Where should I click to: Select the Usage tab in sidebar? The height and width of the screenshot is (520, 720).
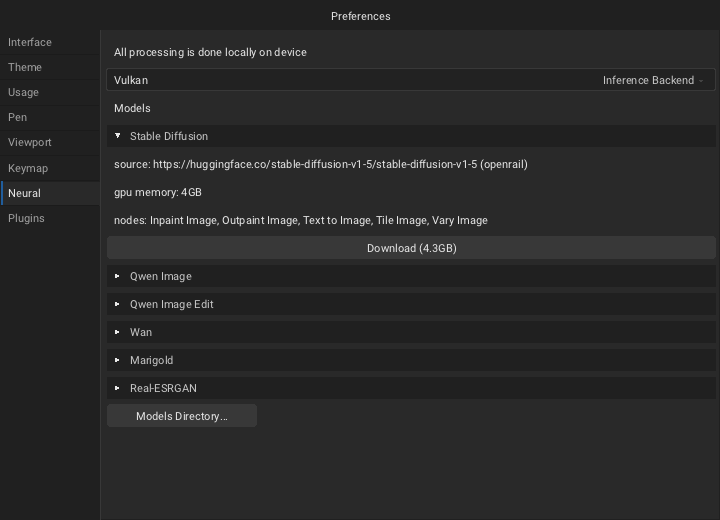(24, 92)
